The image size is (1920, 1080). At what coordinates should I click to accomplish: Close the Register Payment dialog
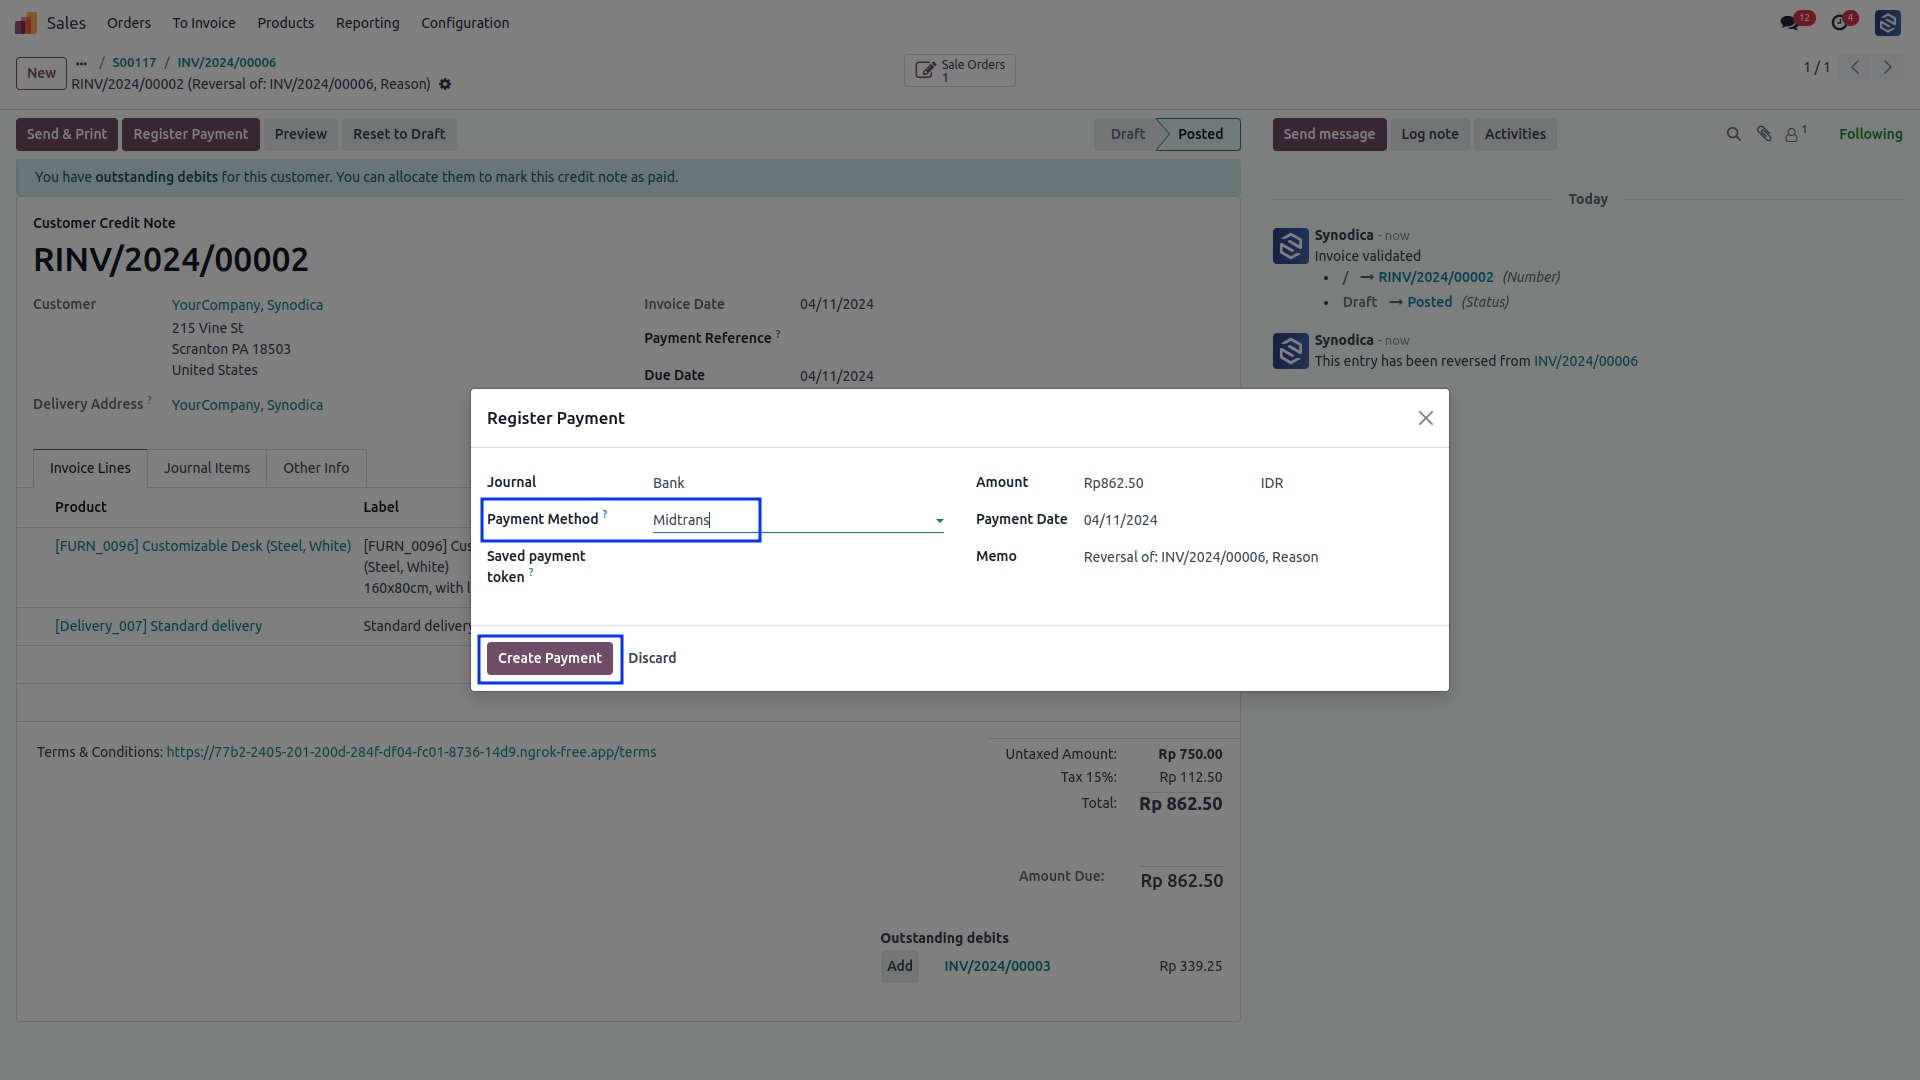(x=1426, y=418)
